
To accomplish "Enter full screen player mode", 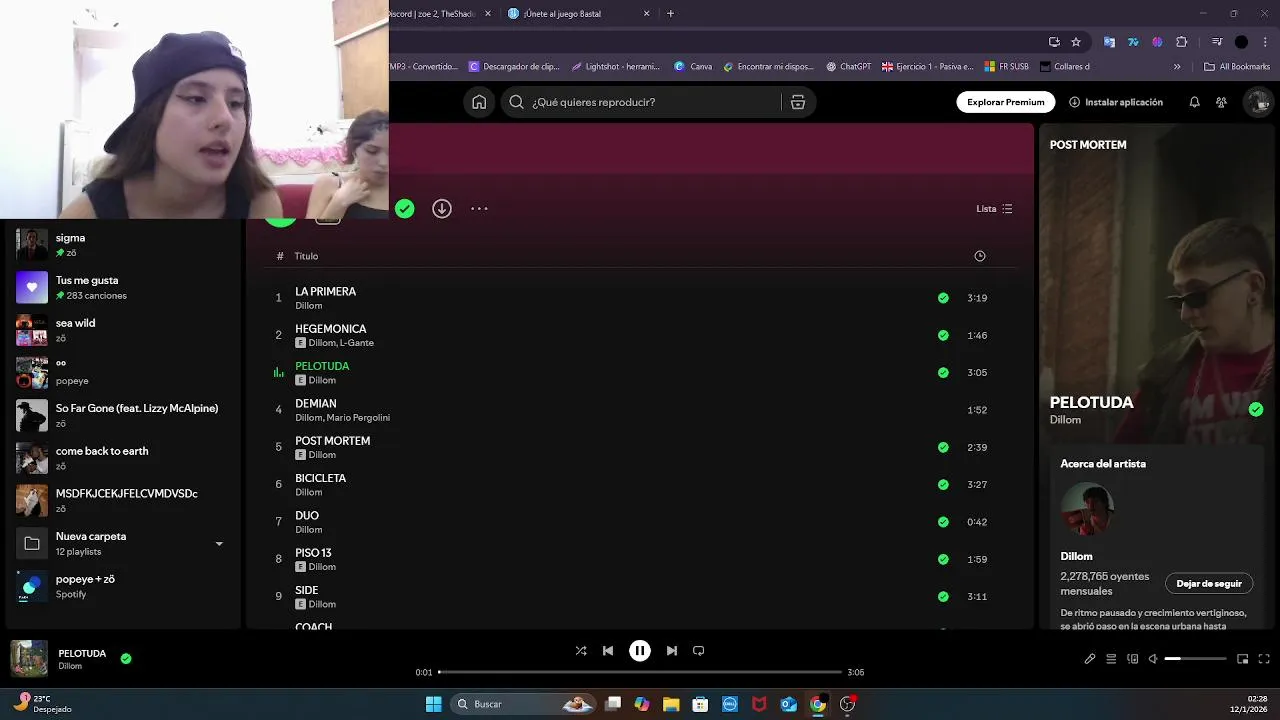I will [1264, 659].
